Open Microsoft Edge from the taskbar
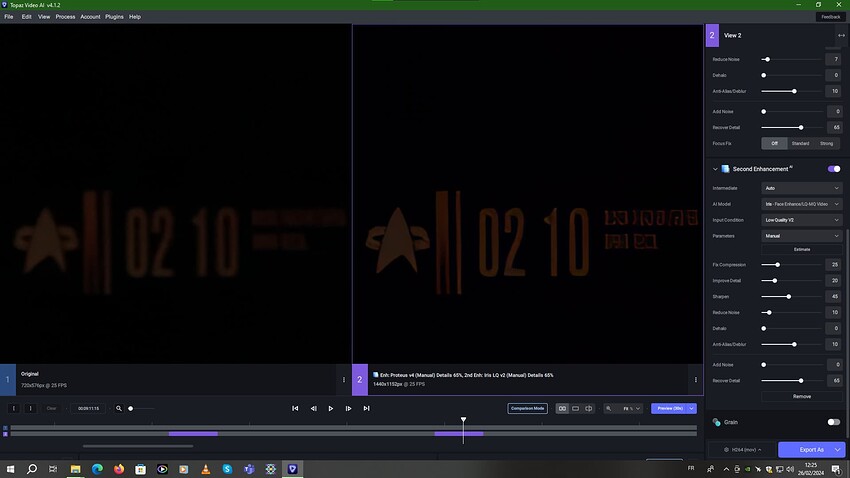The image size is (850, 478). 97,469
